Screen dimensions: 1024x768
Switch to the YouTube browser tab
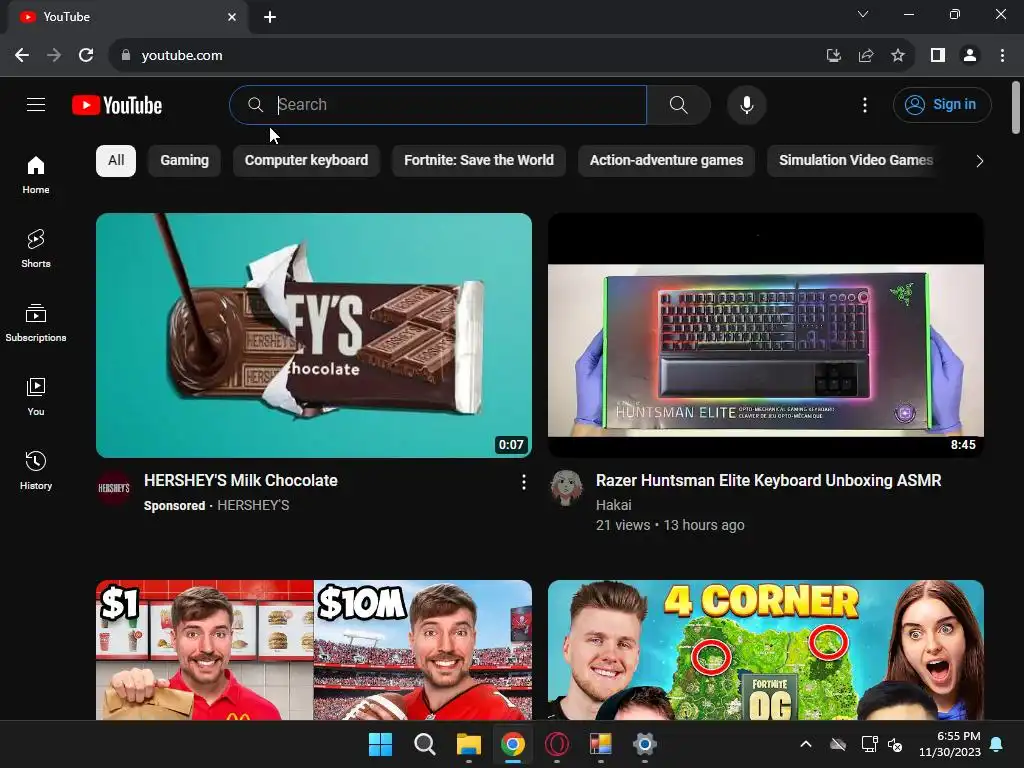pyautogui.click(x=127, y=17)
